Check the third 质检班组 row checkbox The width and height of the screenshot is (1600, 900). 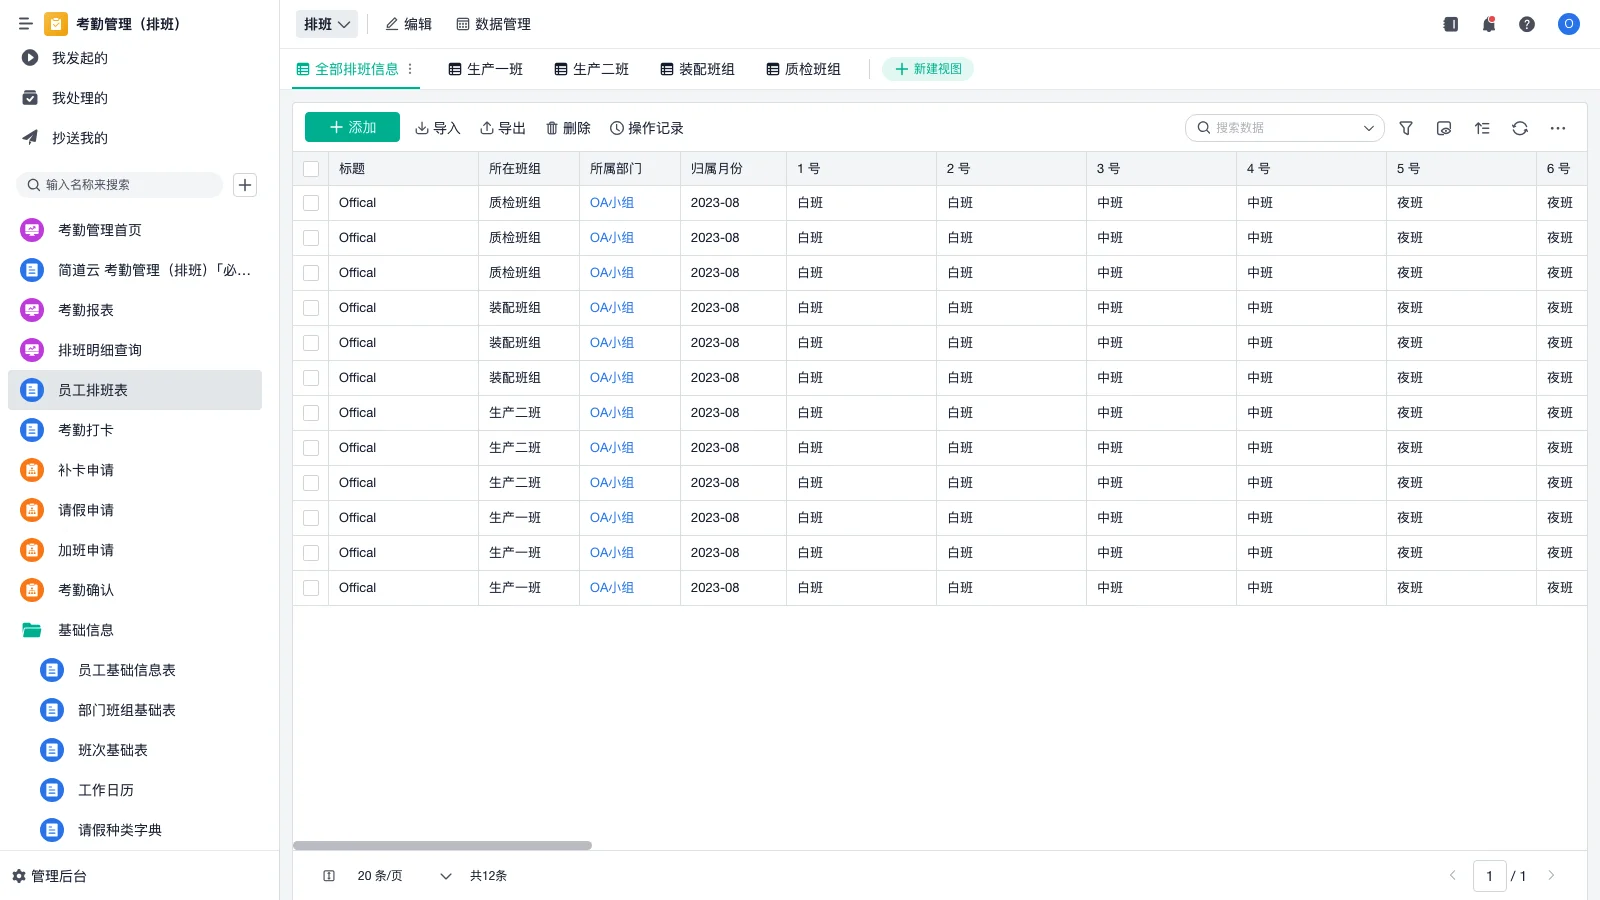click(311, 273)
